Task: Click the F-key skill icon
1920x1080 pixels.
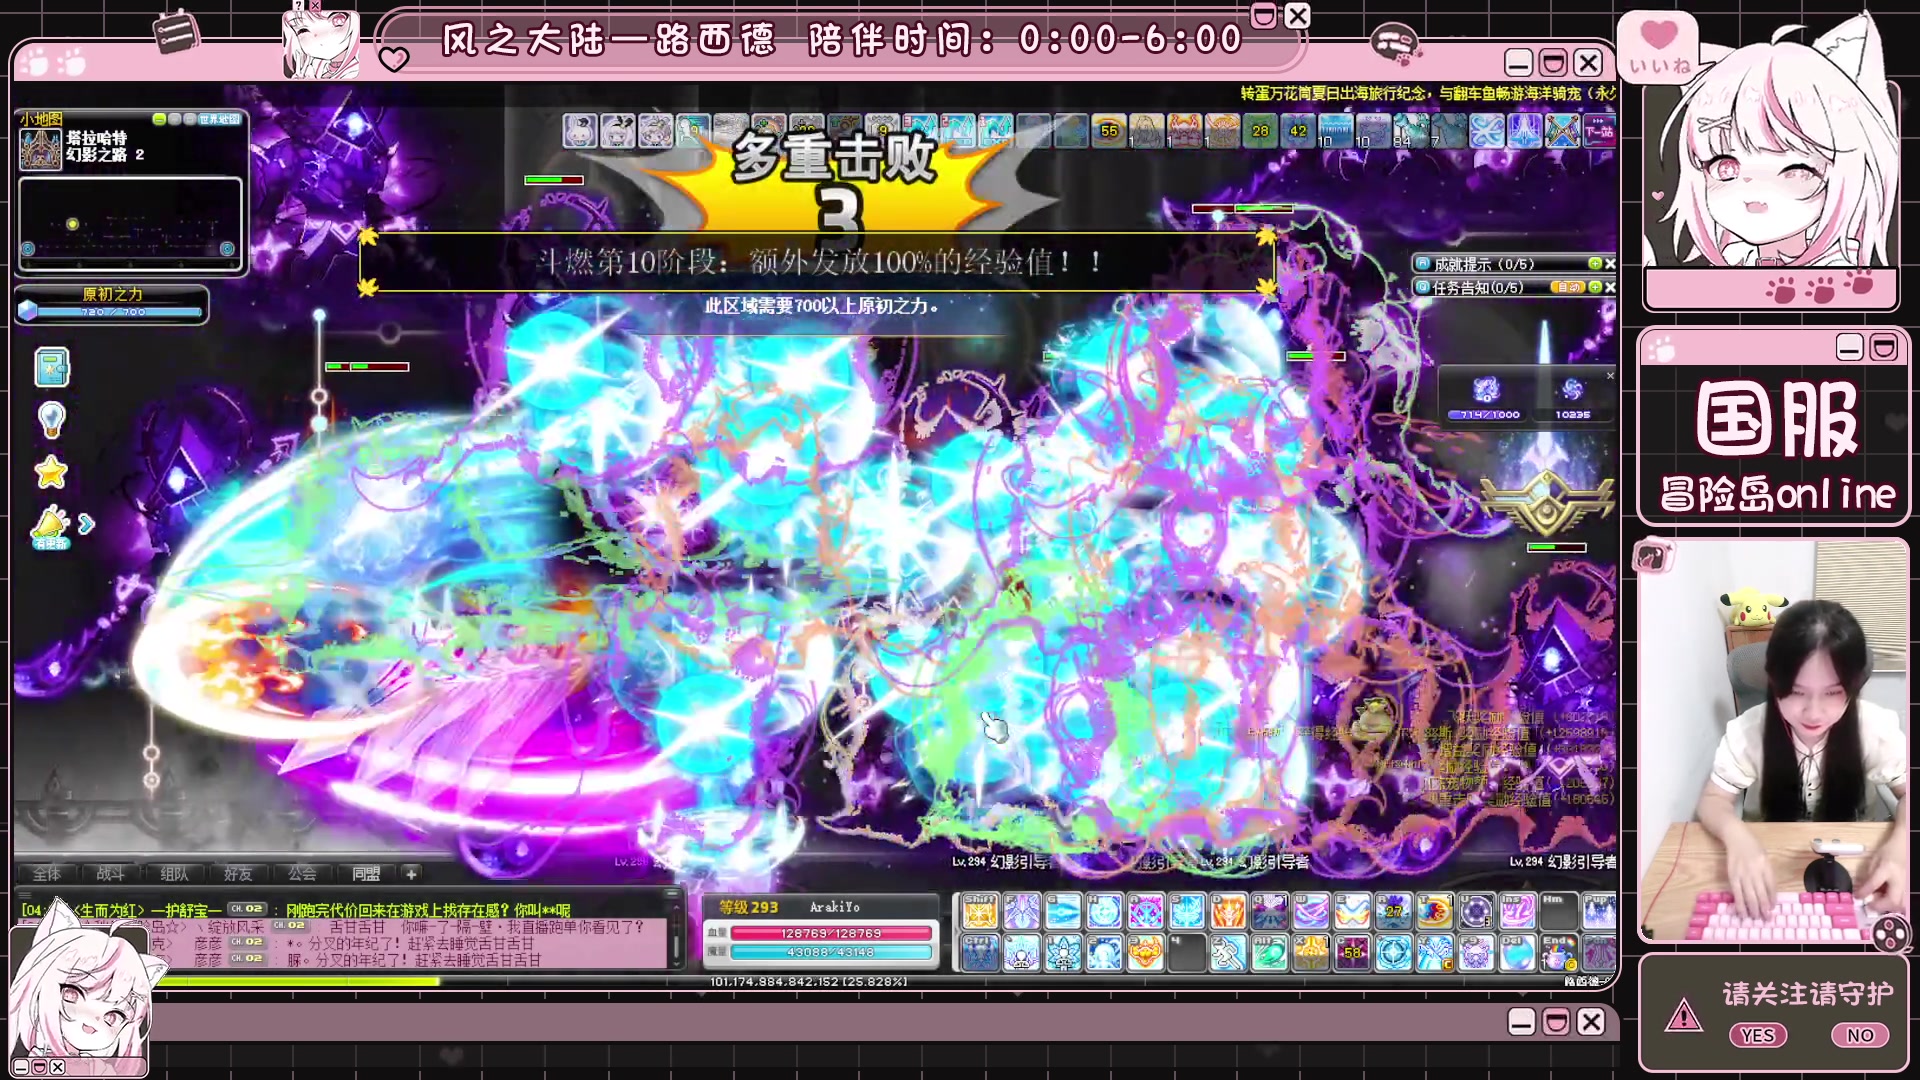Action: click(1021, 911)
